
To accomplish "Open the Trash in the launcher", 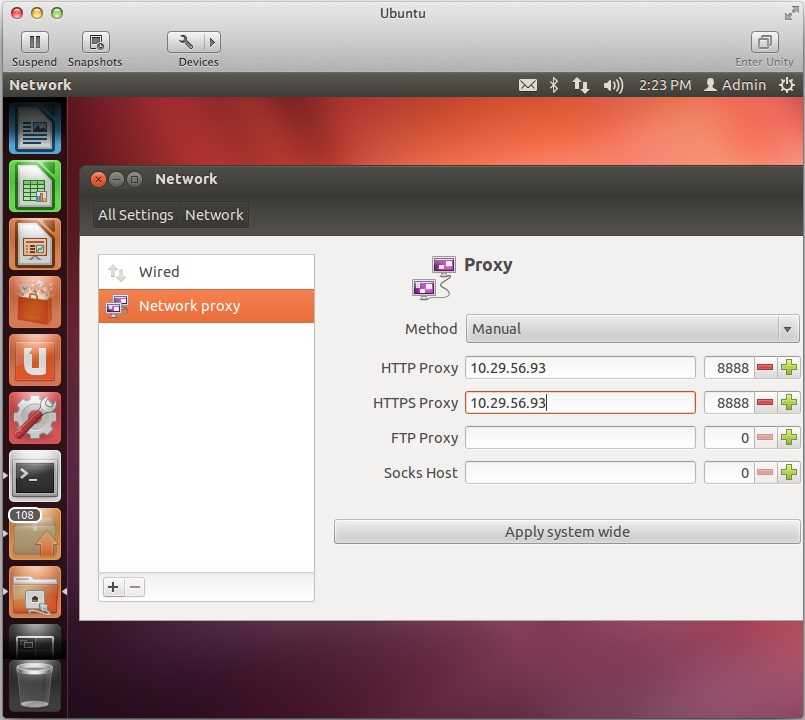I will pyautogui.click(x=35, y=686).
